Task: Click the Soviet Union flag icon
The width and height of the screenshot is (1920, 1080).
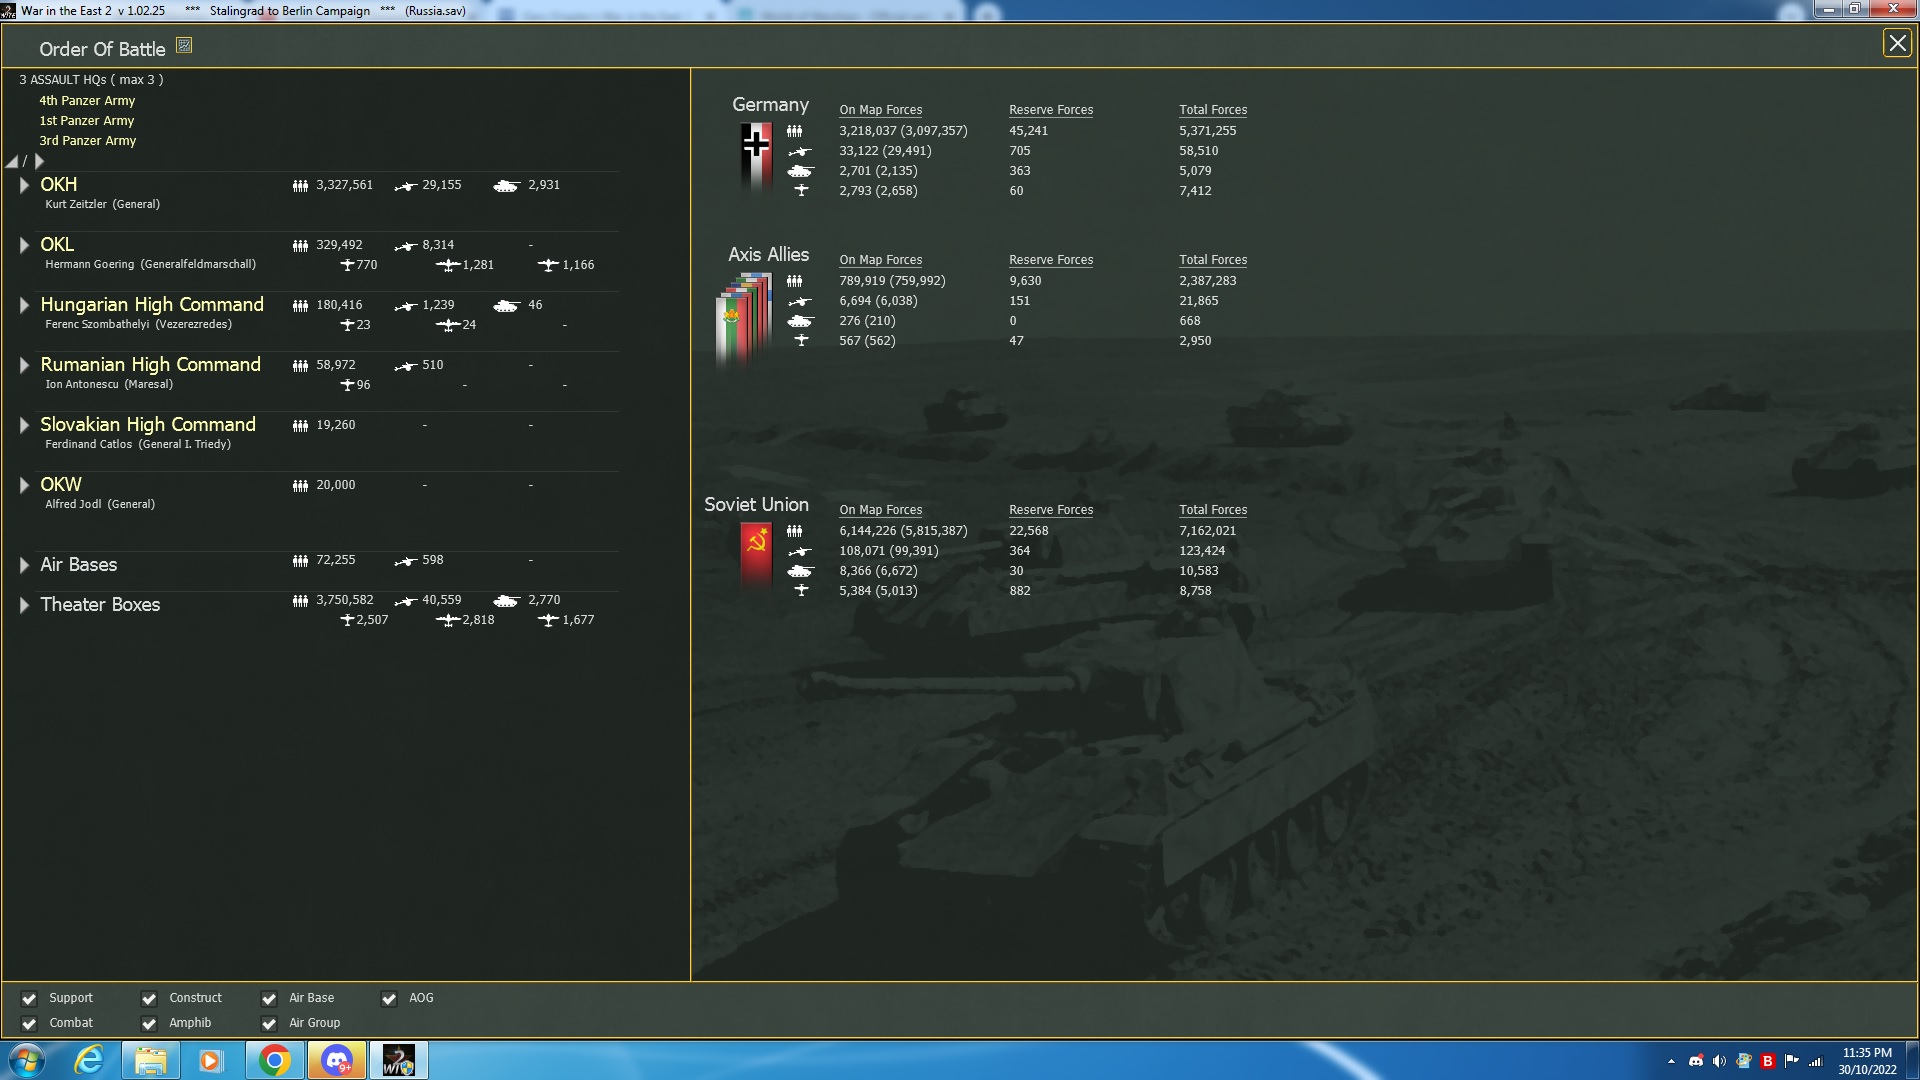Action: (x=756, y=553)
